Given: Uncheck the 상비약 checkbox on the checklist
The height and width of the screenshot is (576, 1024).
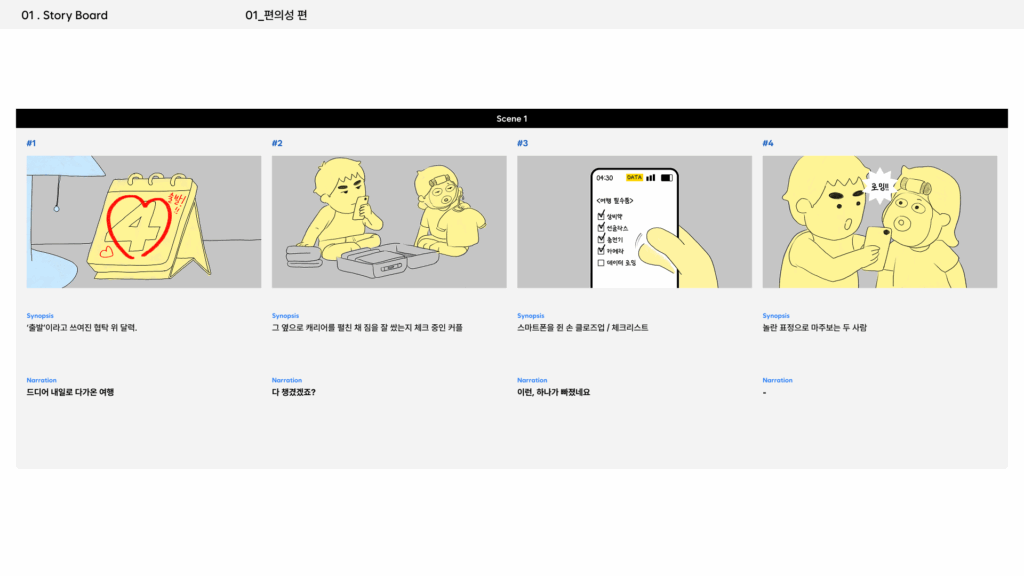Looking at the screenshot, I should (x=601, y=214).
